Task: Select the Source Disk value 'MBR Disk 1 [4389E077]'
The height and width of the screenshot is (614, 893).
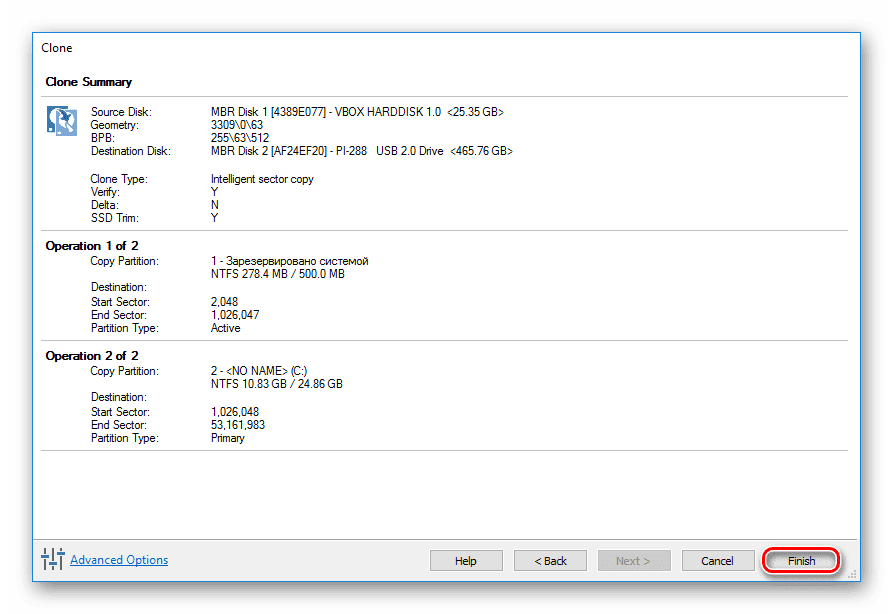Action: (x=268, y=112)
